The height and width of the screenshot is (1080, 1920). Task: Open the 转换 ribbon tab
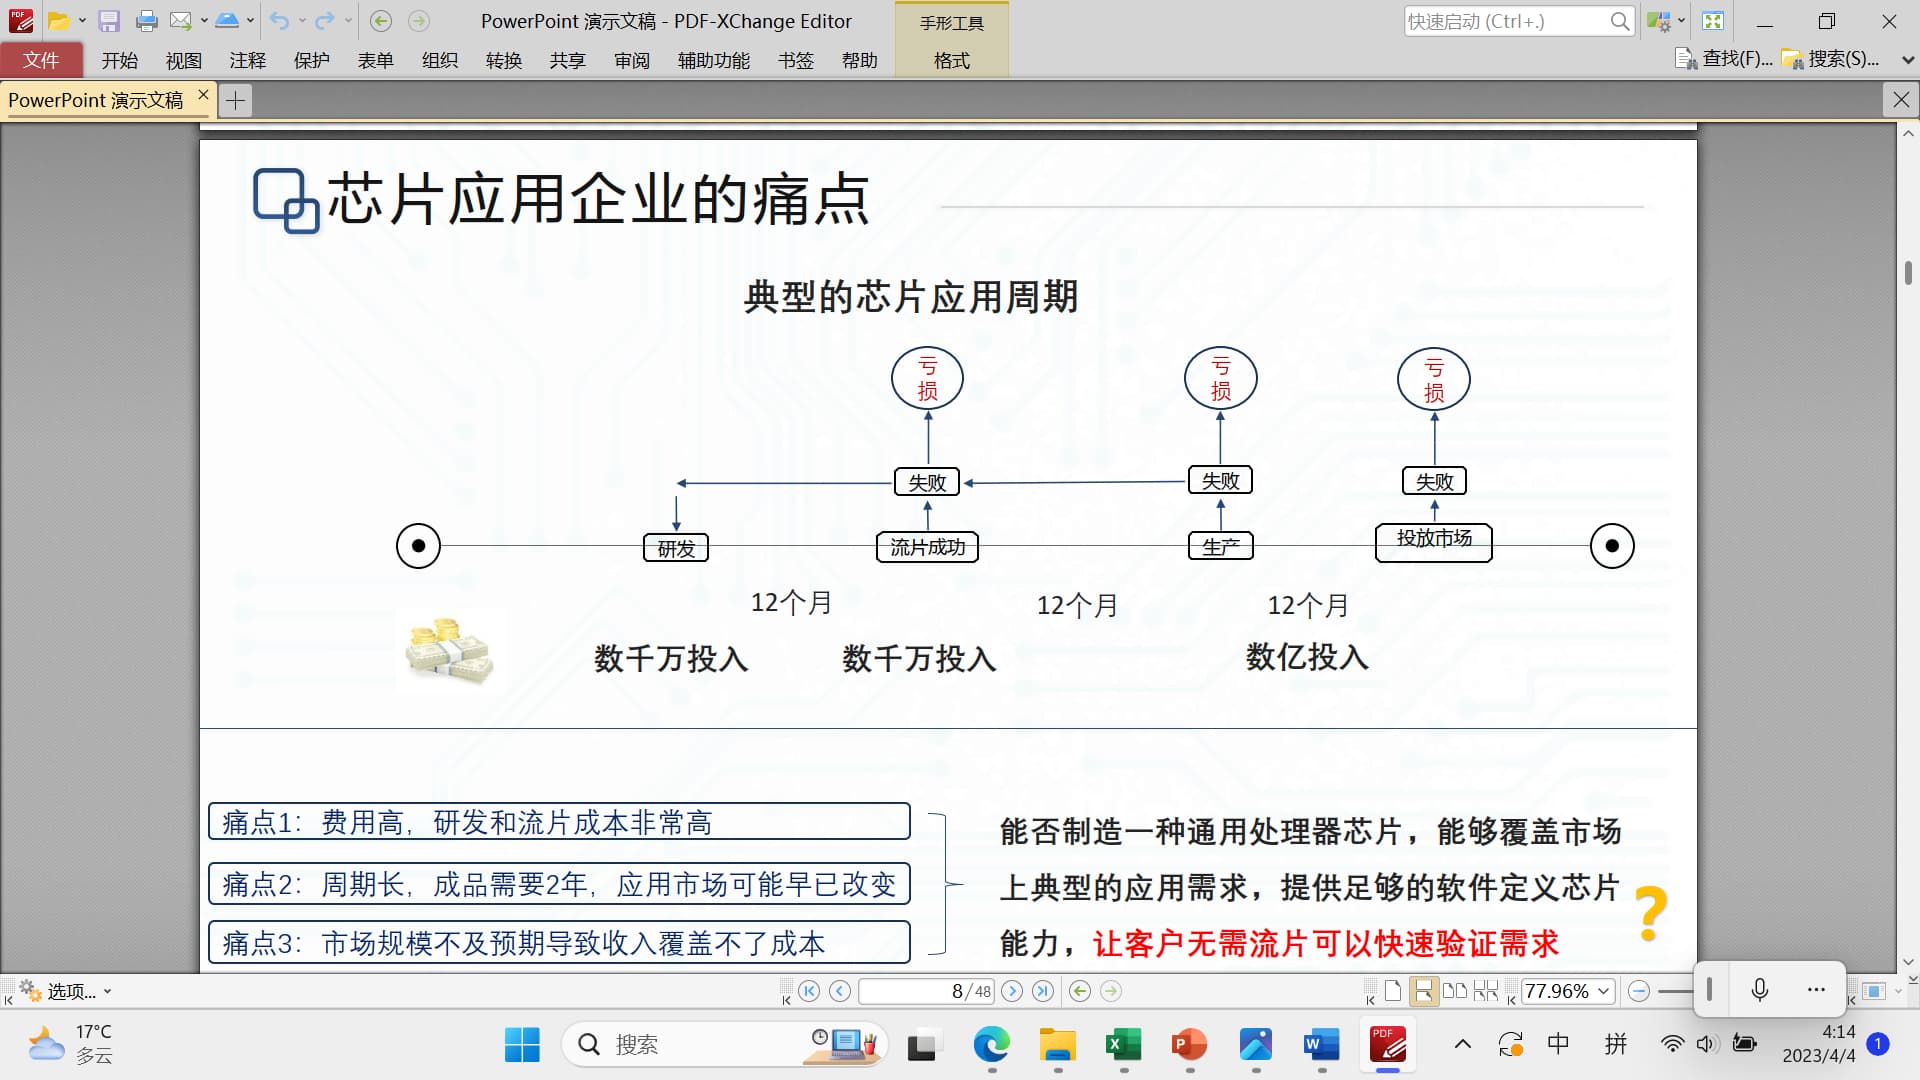tap(503, 60)
